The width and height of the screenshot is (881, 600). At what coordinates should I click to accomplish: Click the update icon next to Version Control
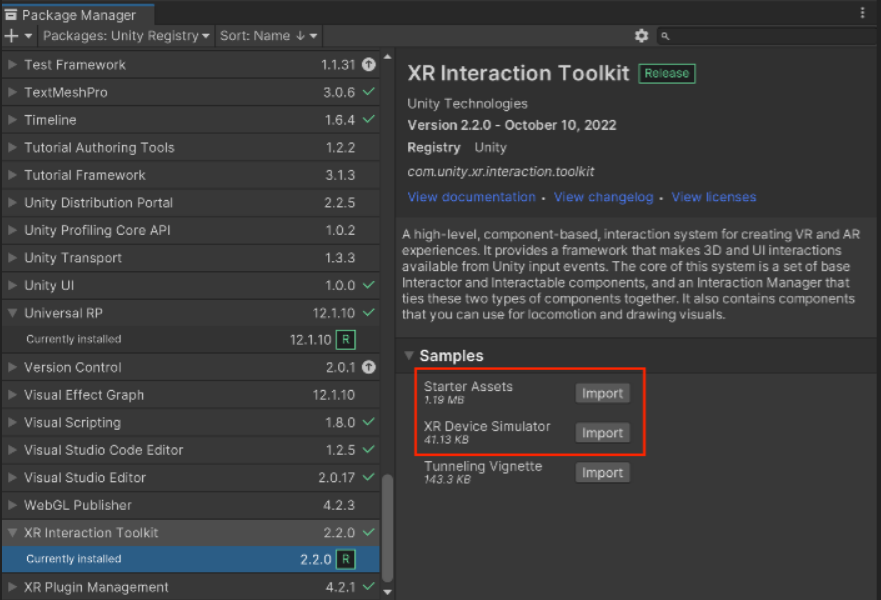[x=368, y=367]
